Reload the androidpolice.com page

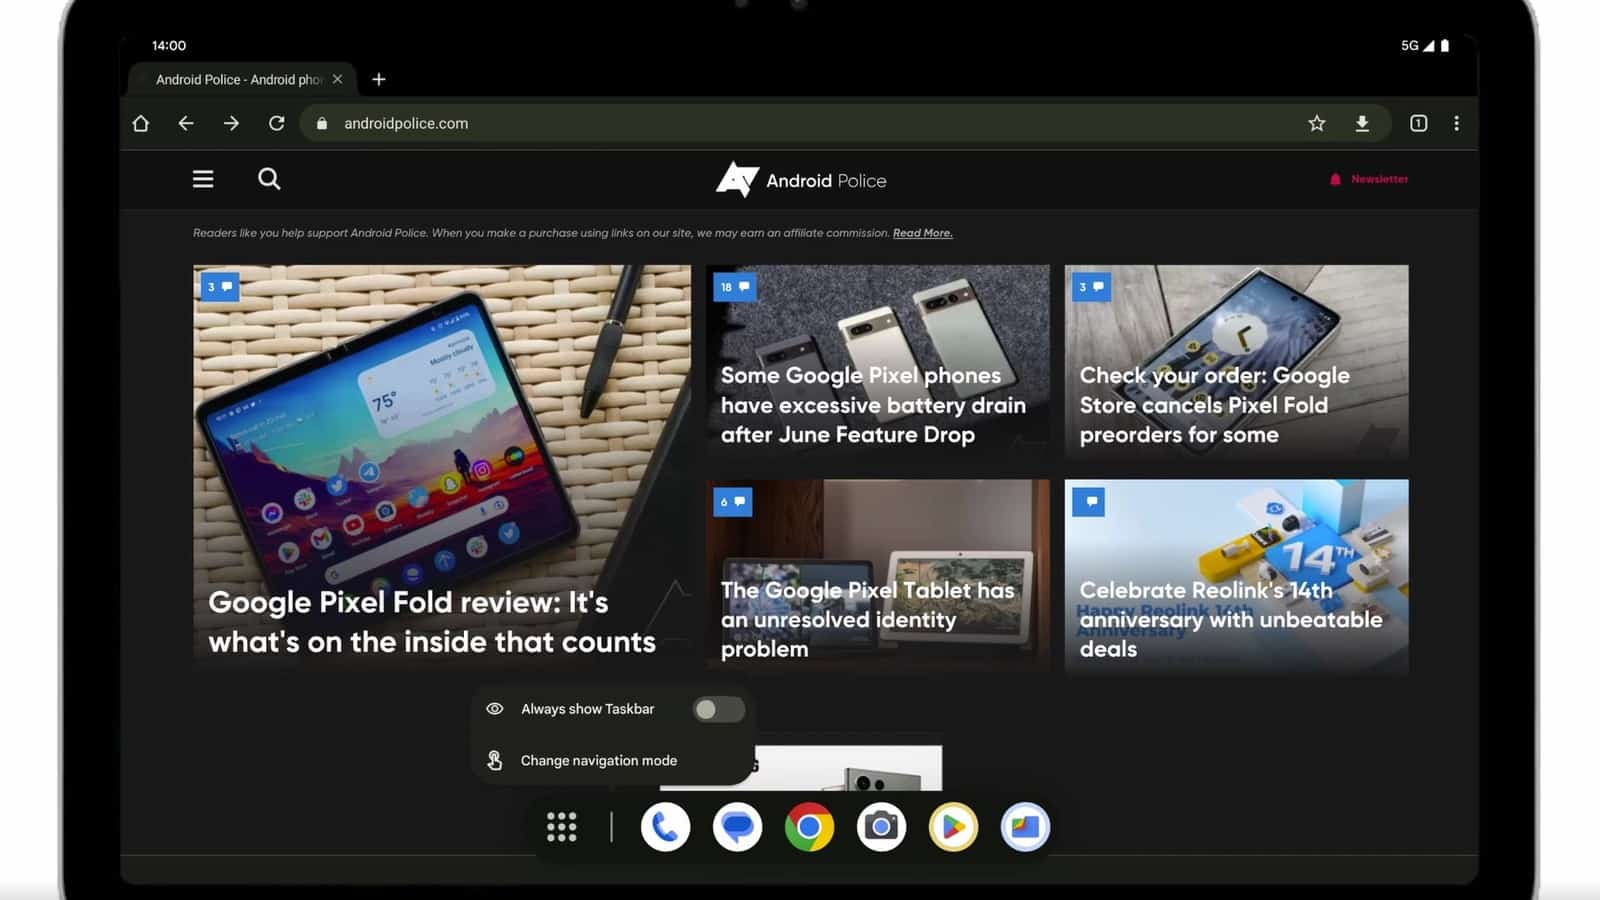click(277, 123)
